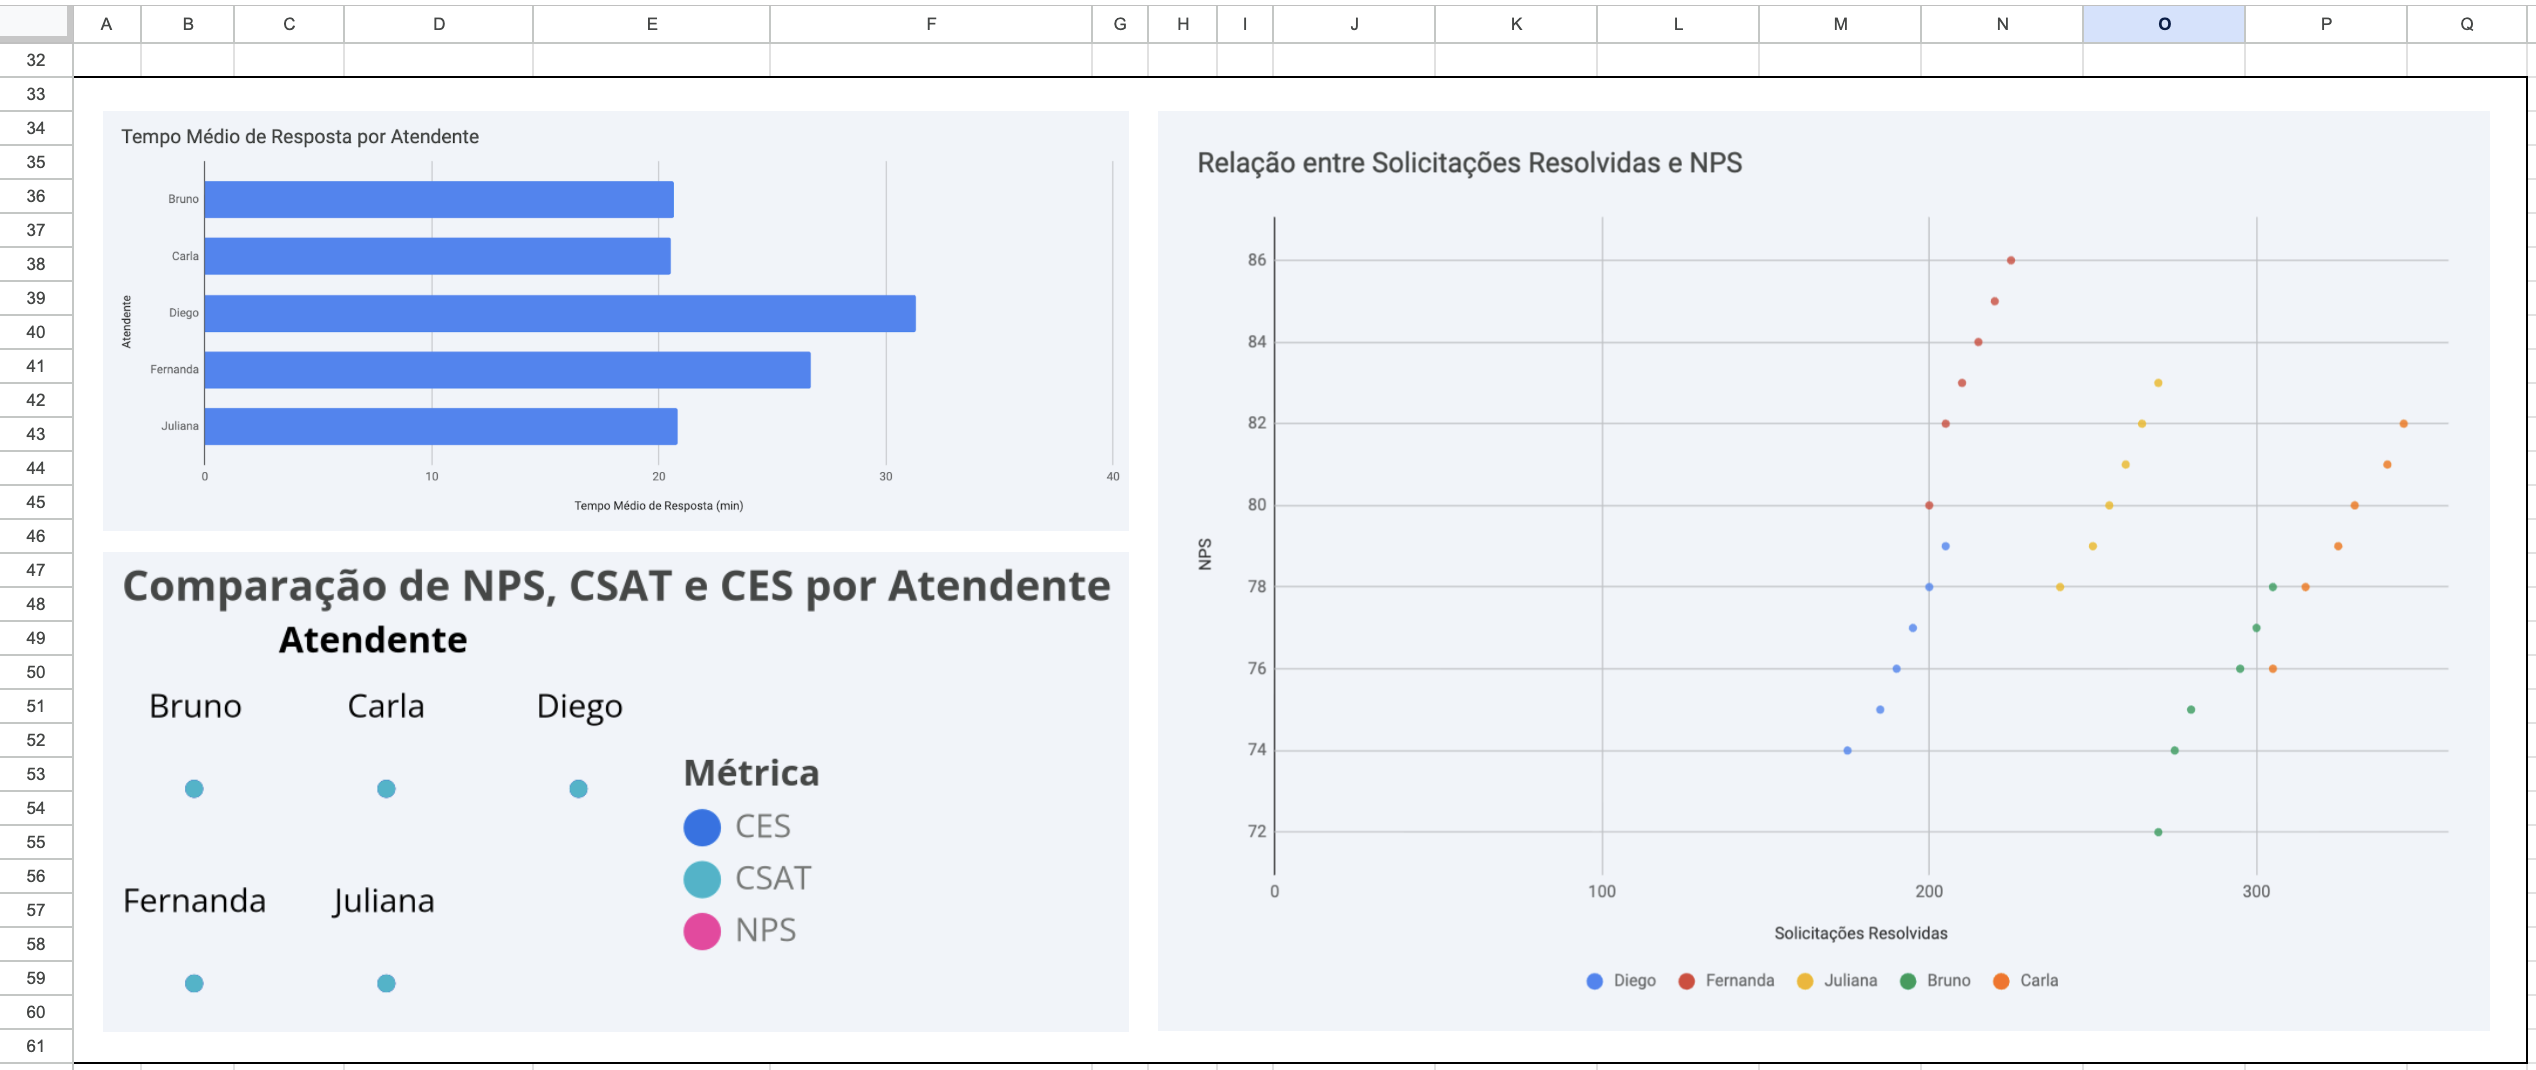2536x1070 pixels.
Task: Click column F header
Action: coord(930,24)
